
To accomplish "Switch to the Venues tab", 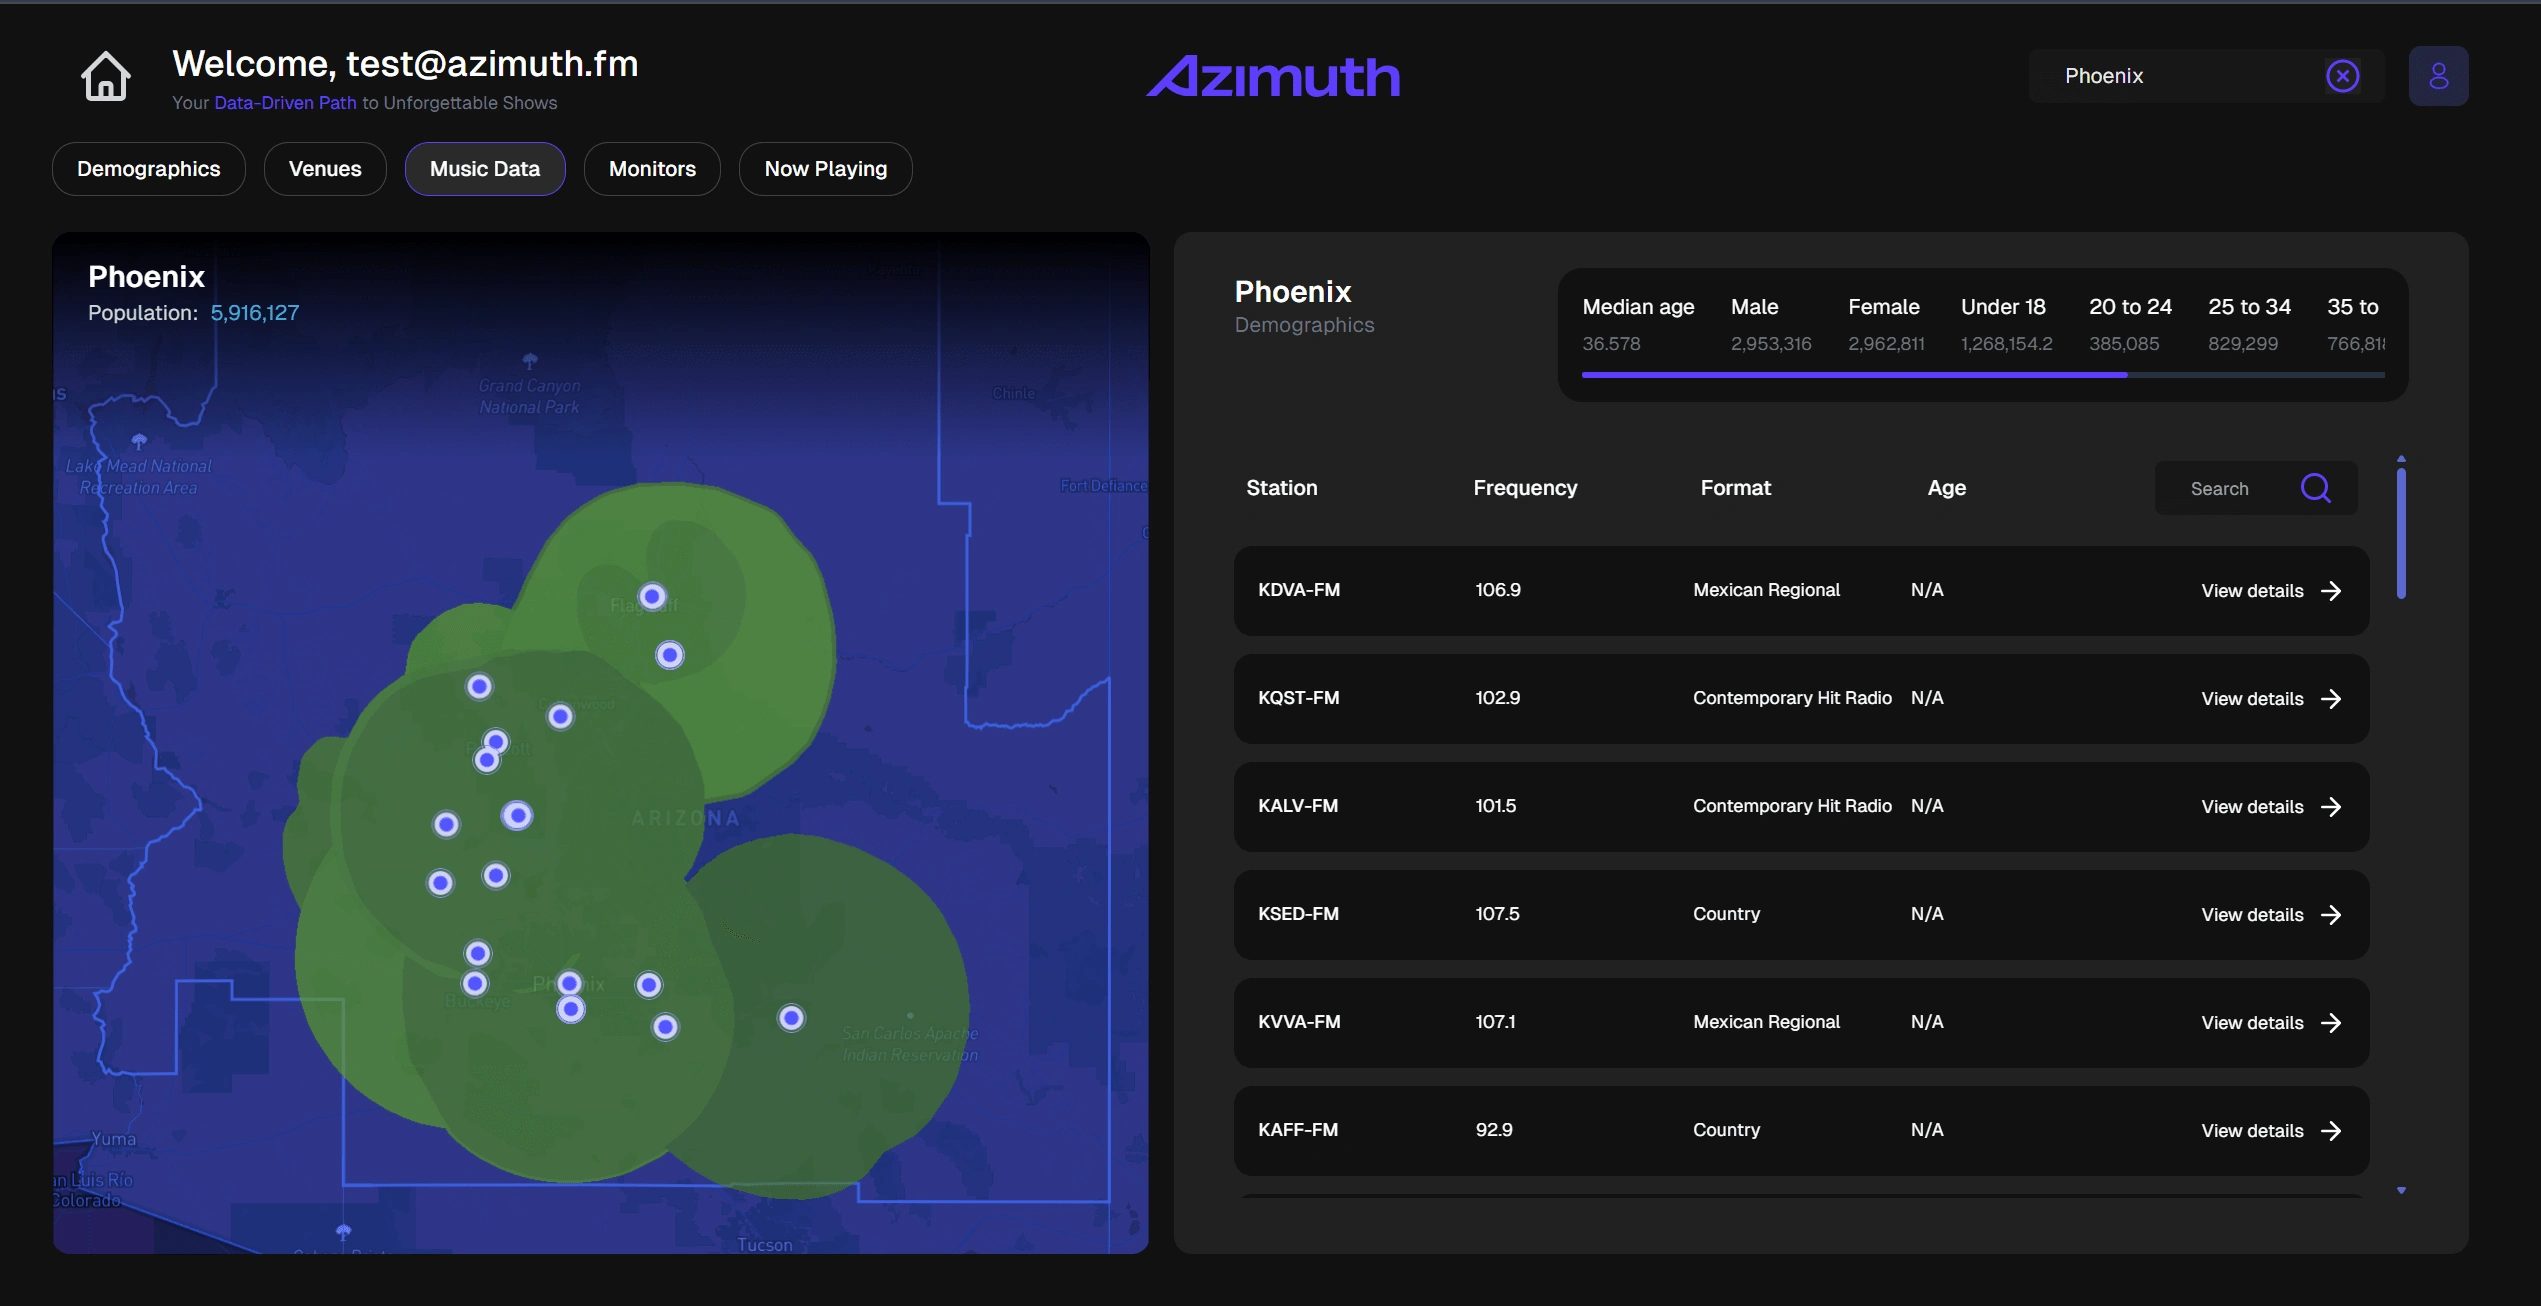I will pyautogui.click(x=325, y=169).
